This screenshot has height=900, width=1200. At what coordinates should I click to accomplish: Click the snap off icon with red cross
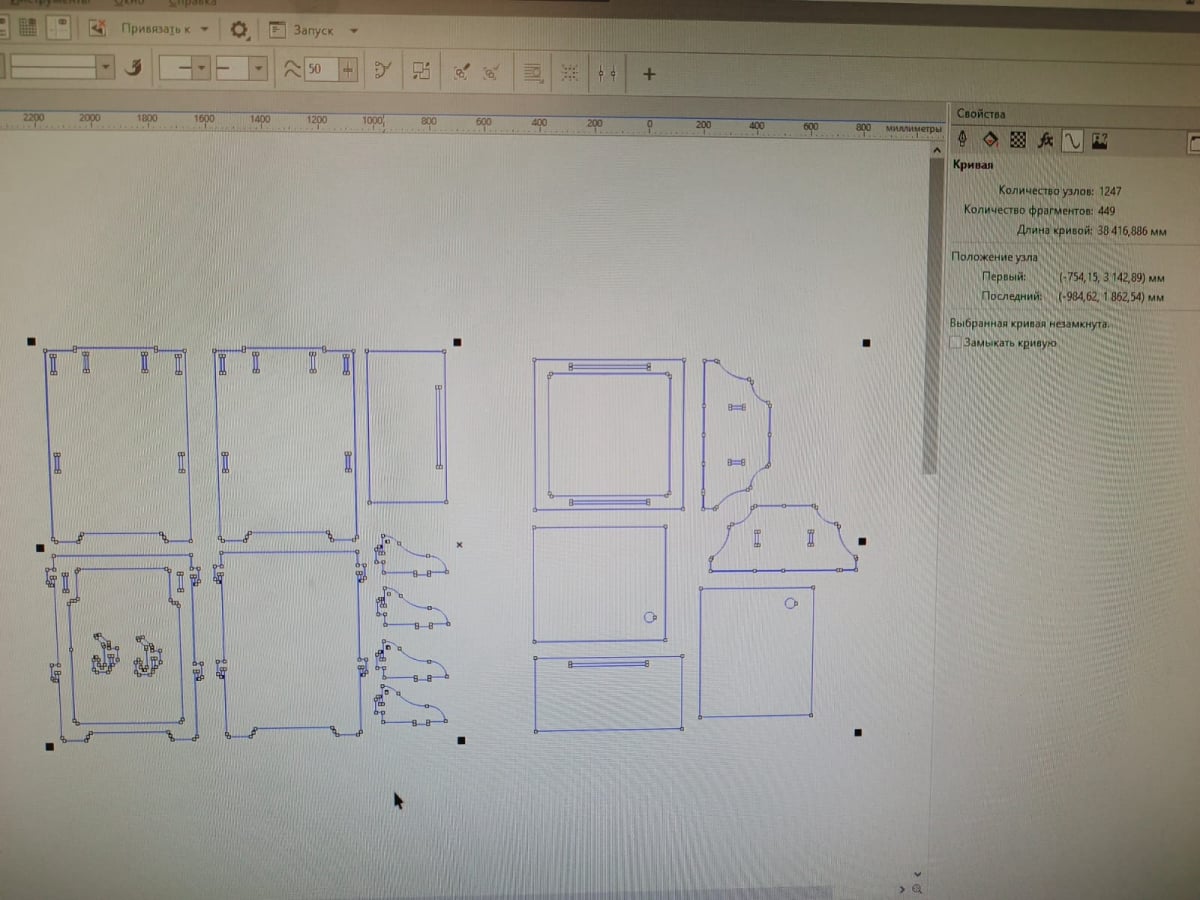pyautogui.click(x=97, y=29)
